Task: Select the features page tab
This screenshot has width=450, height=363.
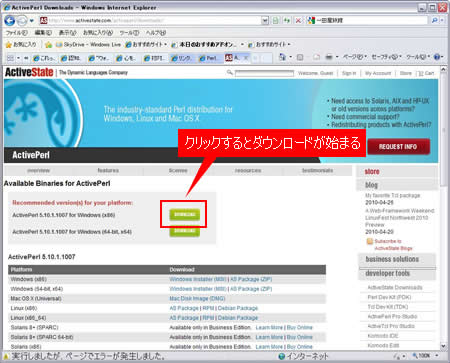Action: 108,171
